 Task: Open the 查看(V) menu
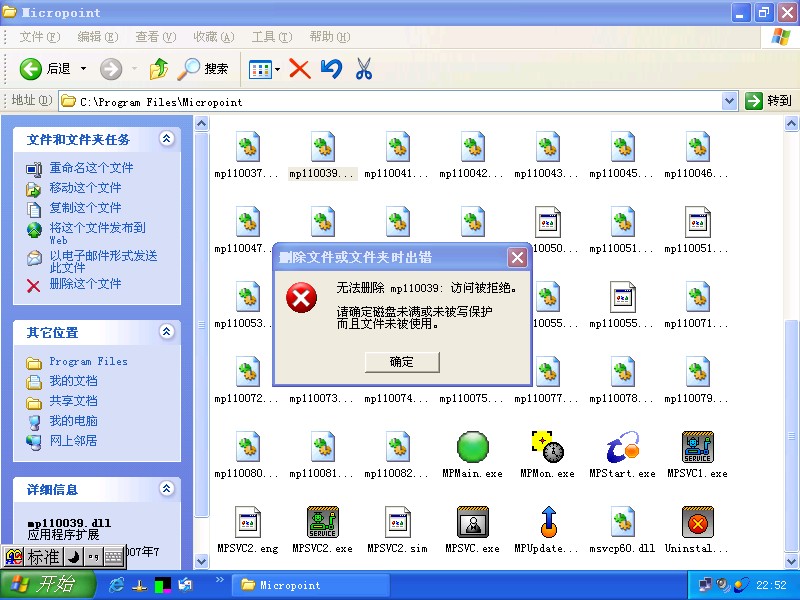(x=155, y=37)
